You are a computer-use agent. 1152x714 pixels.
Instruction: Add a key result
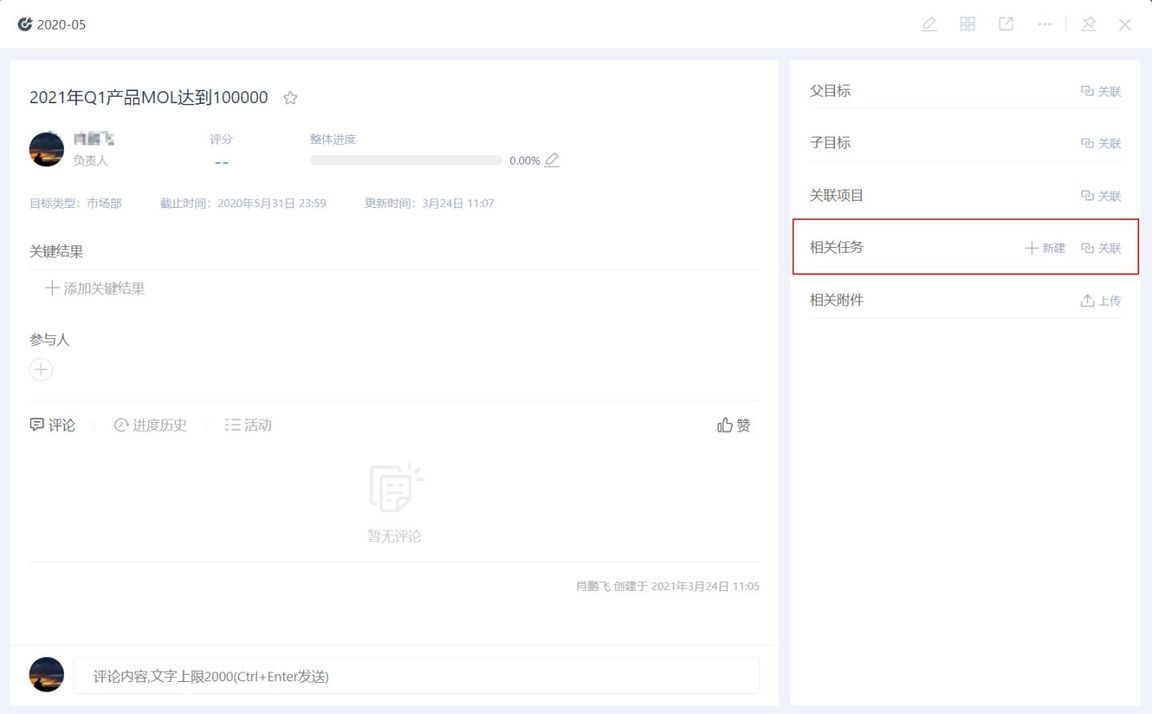click(95, 289)
